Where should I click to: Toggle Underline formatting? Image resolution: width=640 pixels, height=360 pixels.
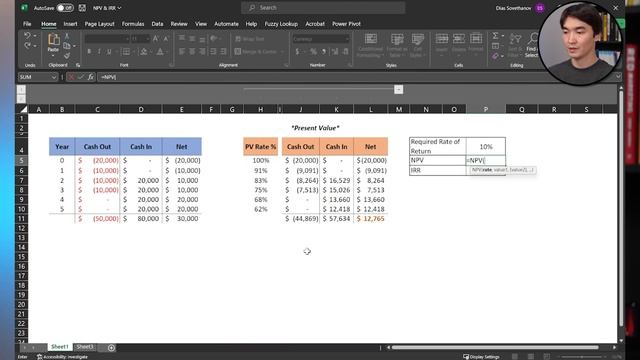109,52
